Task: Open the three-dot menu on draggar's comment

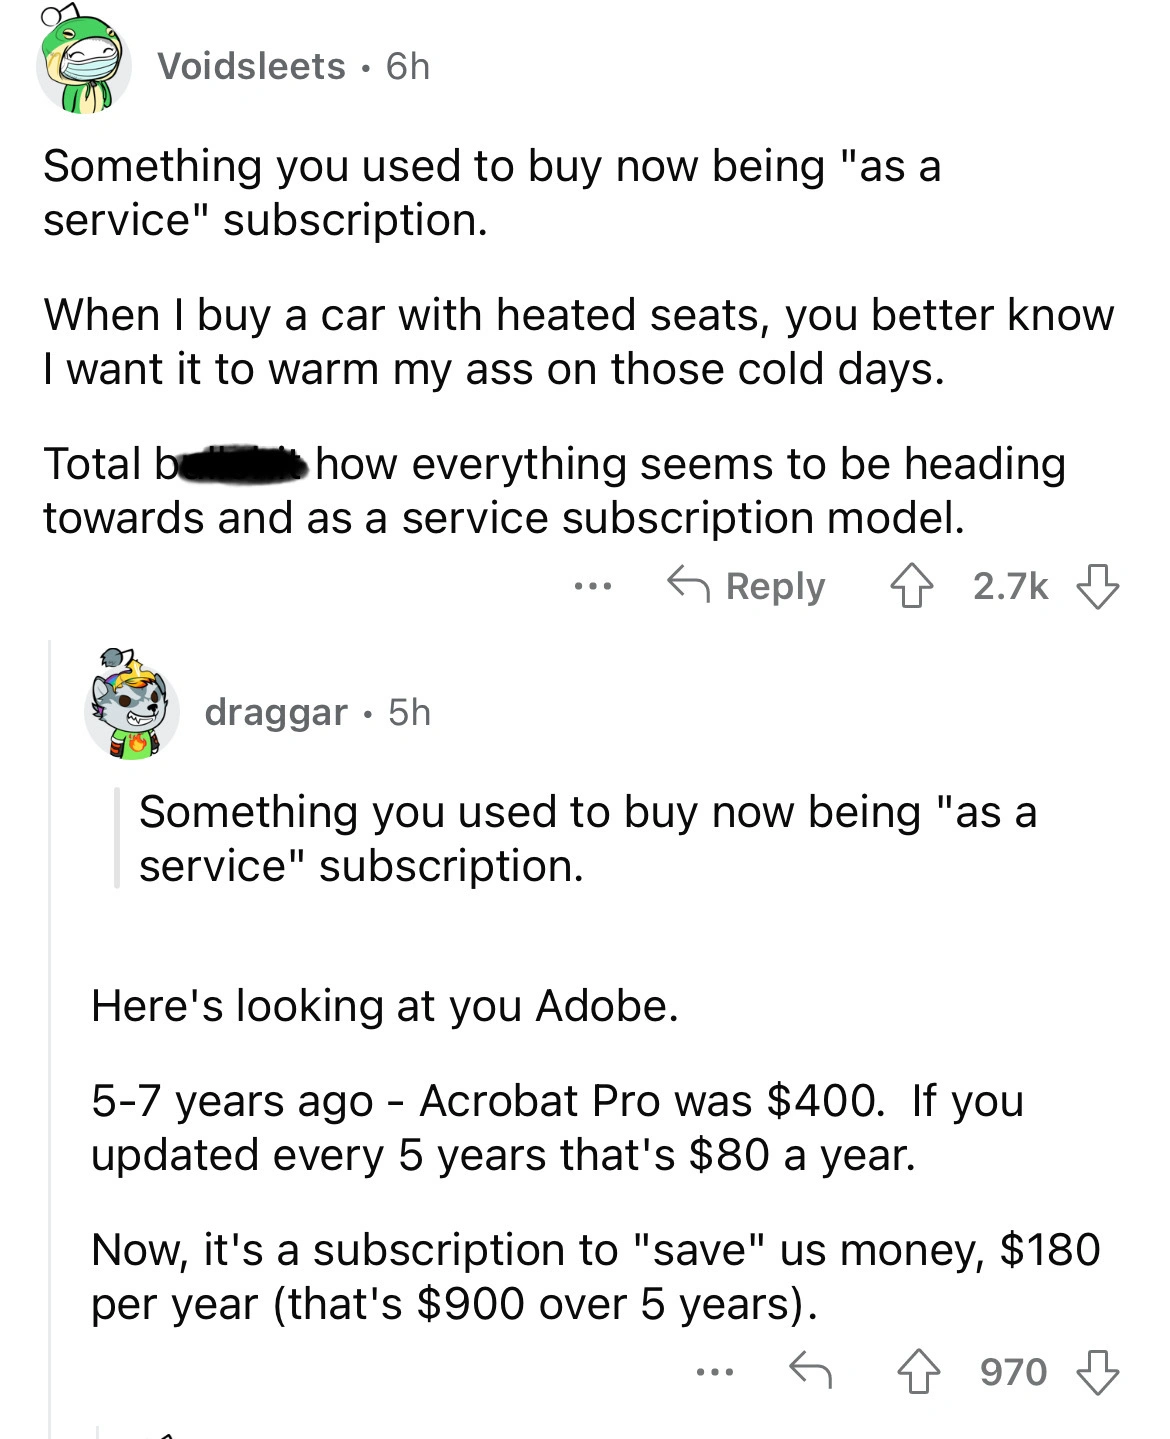Action: pyautogui.click(x=716, y=1371)
